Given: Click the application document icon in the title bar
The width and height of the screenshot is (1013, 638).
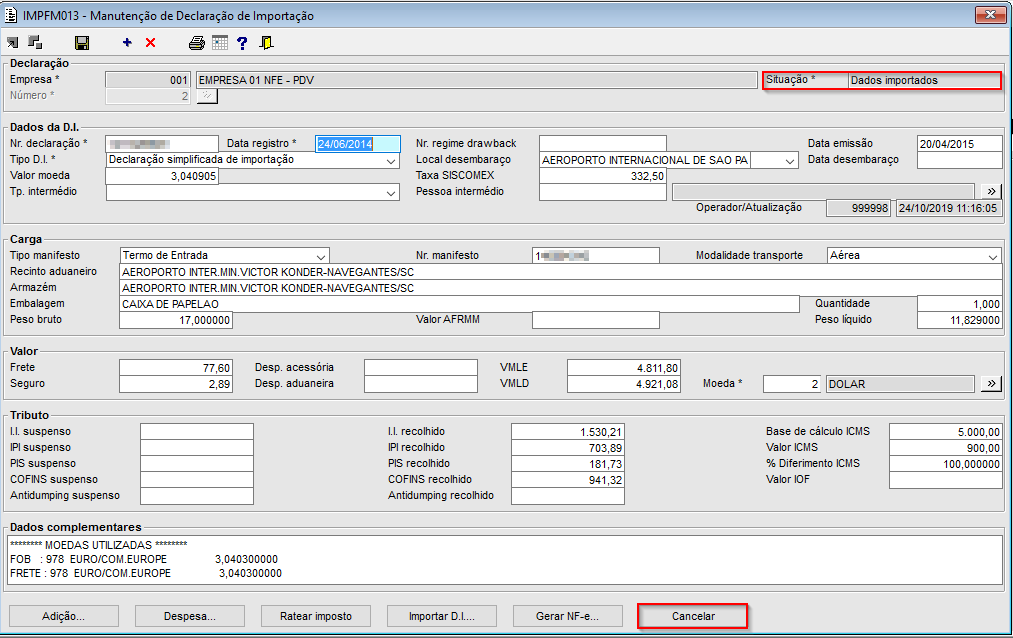Looking at the screenshot, I should pyautogui.click(x=11, y=15).
